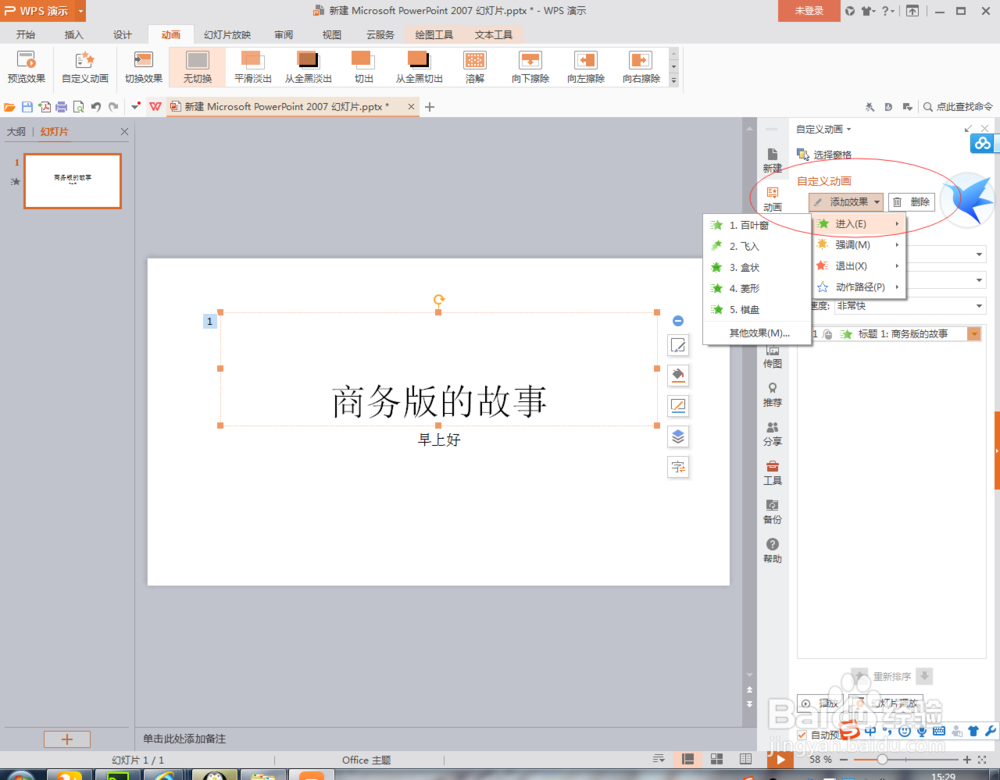Enable the 自动预览 (auto preview) checkbox

click(802, 733)
